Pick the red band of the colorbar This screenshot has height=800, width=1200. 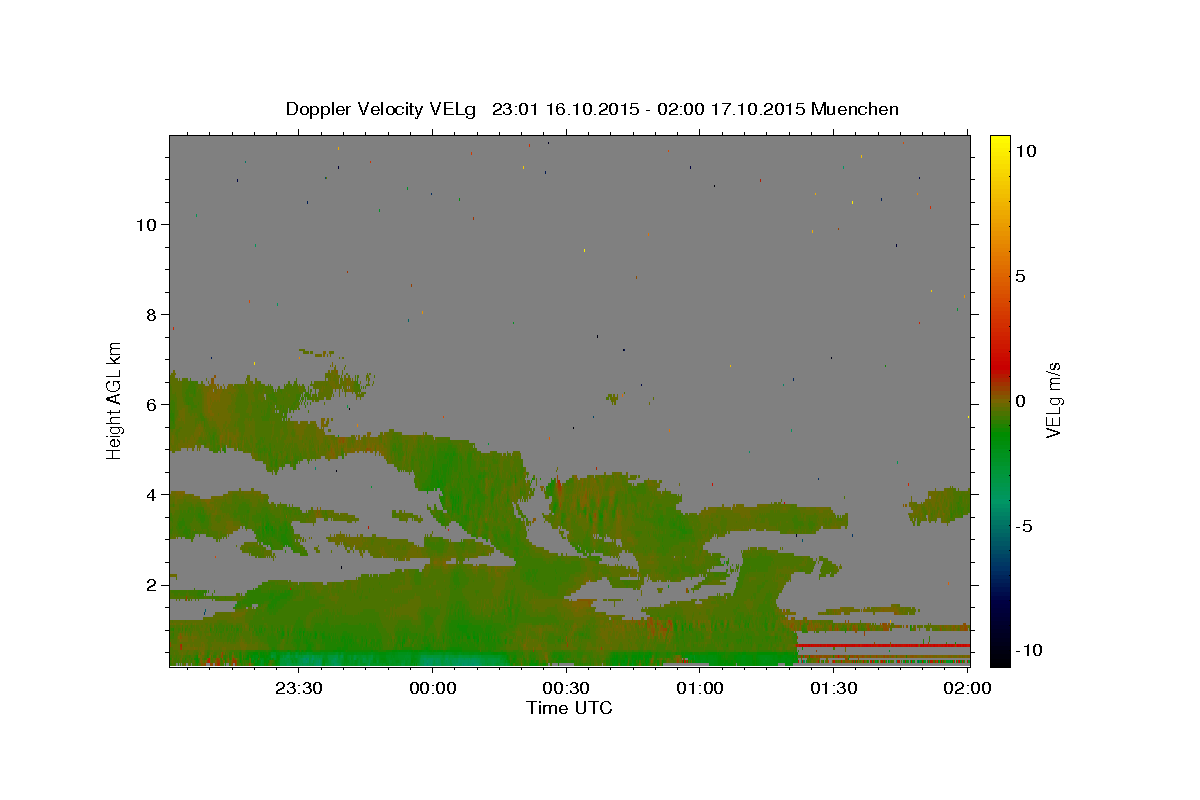coord(999,365)
